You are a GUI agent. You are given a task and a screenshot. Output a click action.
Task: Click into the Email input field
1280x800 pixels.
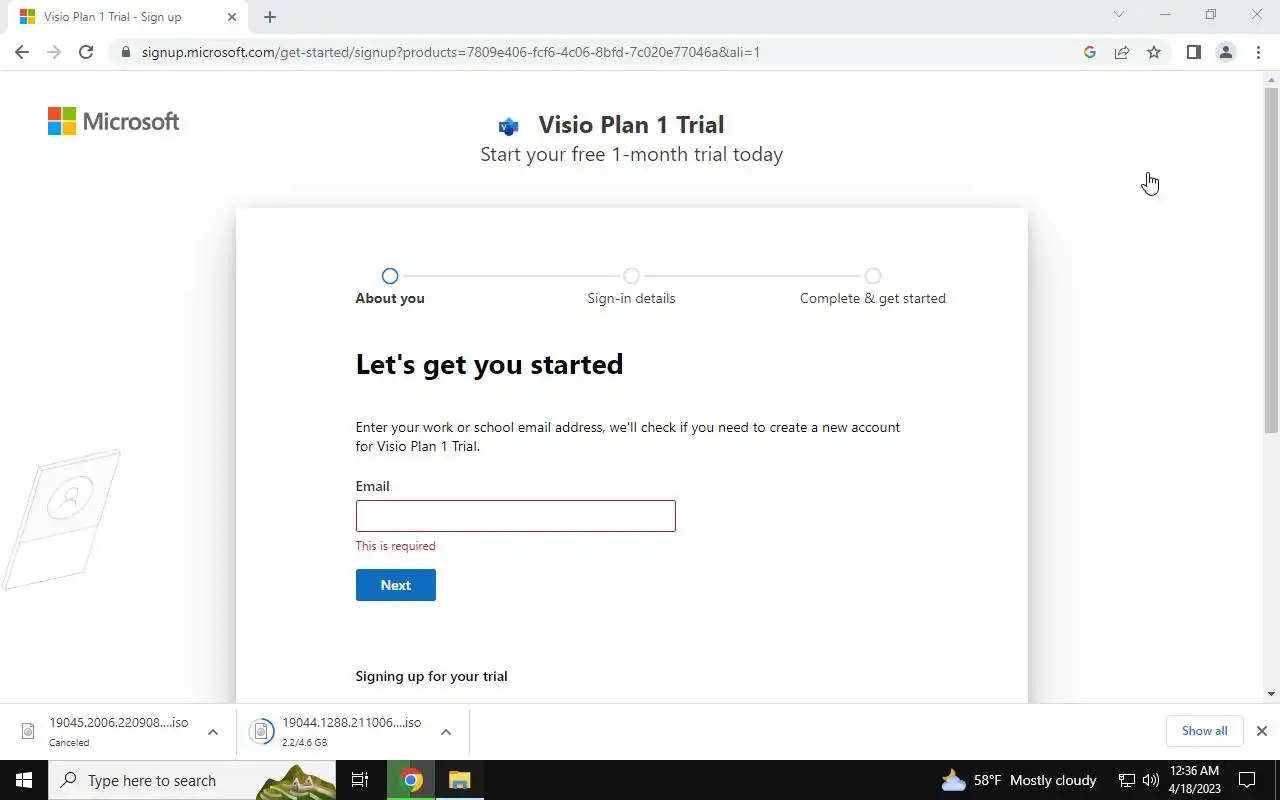tap(516, 516)
